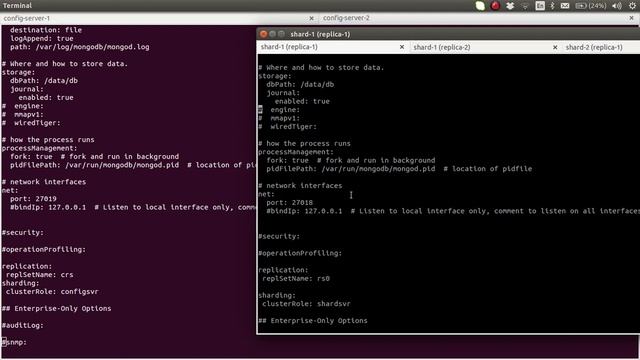Click 'engine:' line with cursor in shard-1
The width and height of the screenshot is (640, 360).
tap(279, 110)
